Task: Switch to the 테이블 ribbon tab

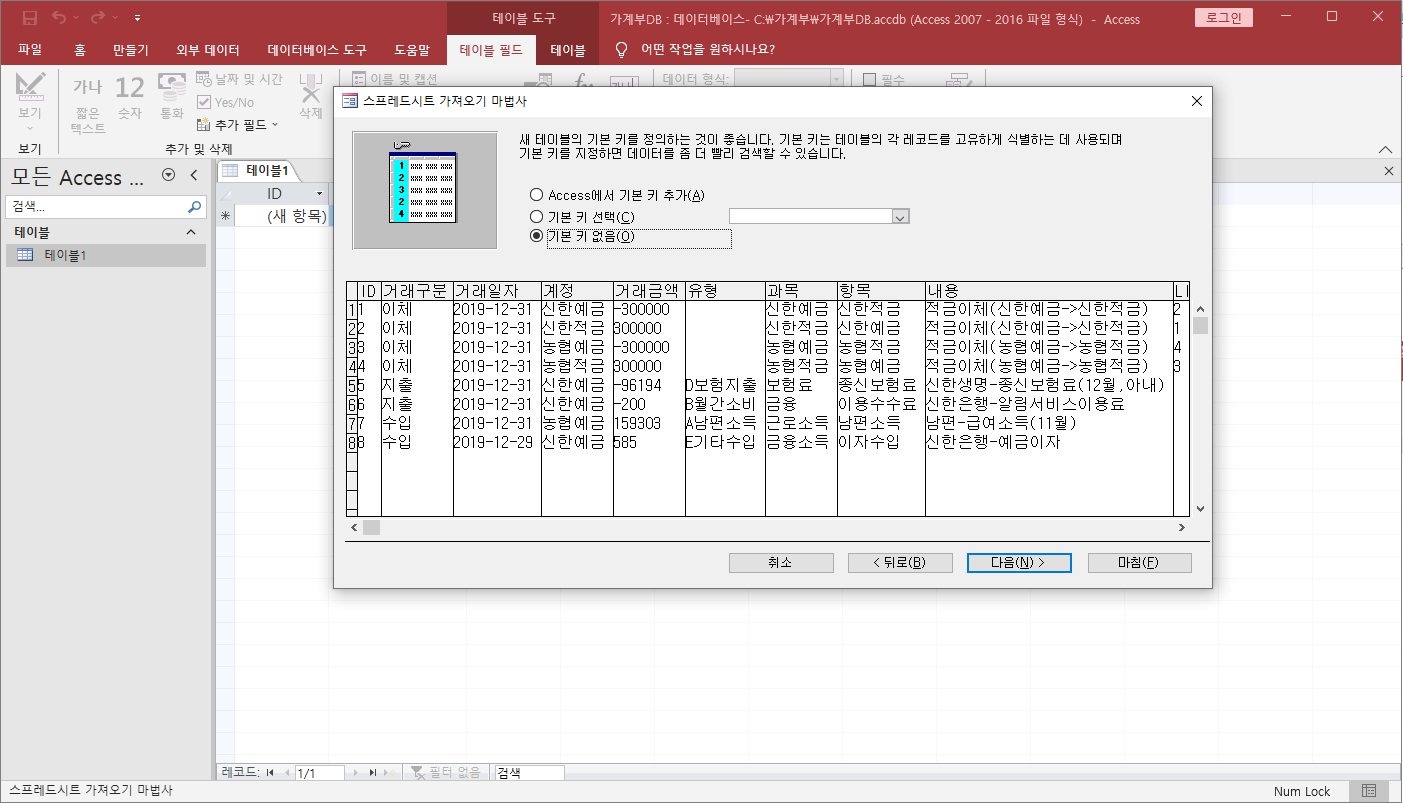Action: pos(568,49)
